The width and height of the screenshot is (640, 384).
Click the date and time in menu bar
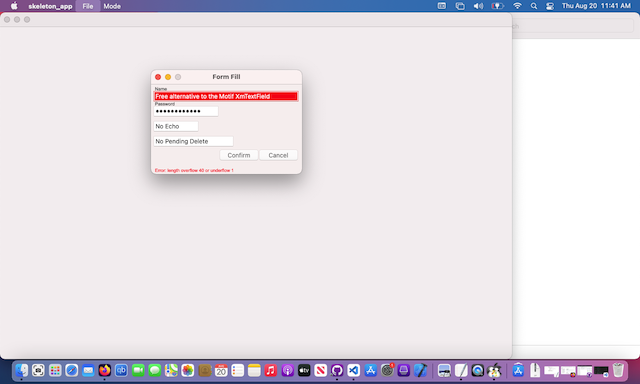[x=596, y=6]
